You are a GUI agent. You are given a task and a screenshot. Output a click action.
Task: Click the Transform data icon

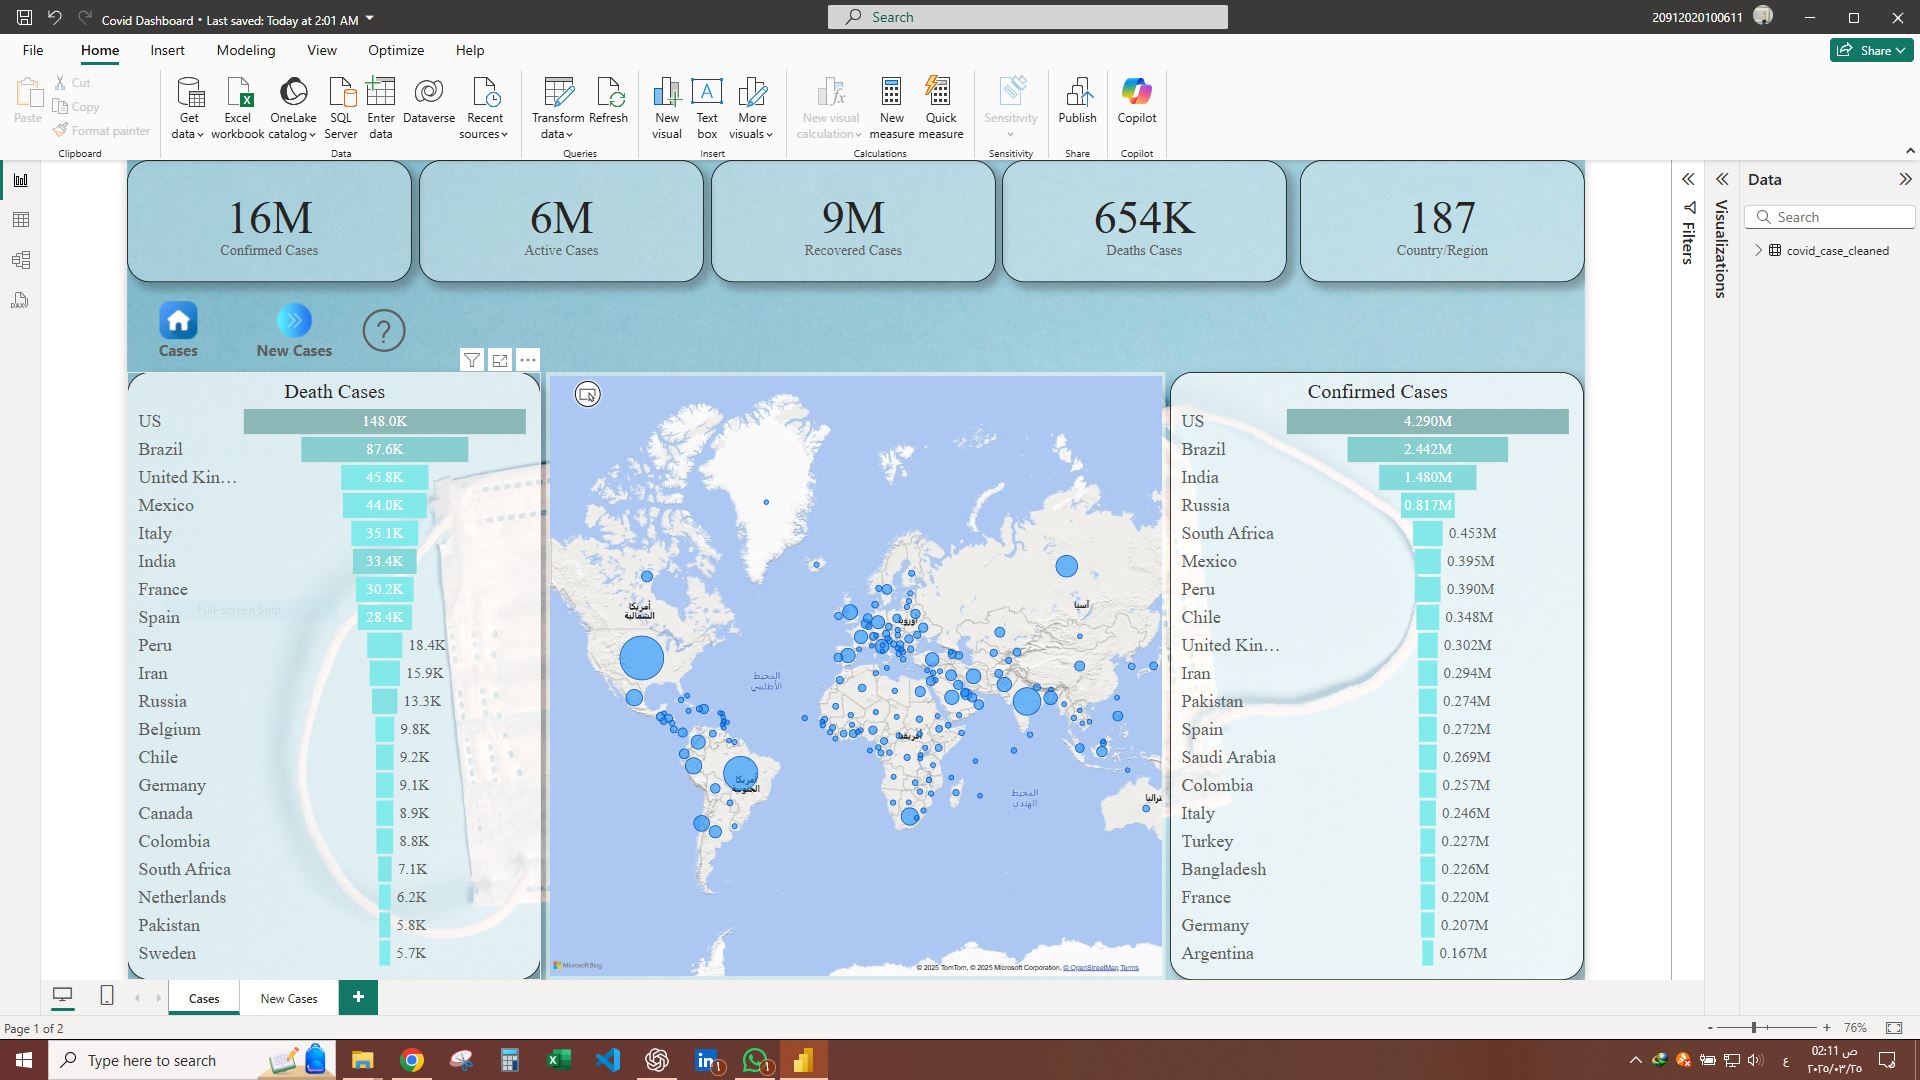(x=558, y=93)
